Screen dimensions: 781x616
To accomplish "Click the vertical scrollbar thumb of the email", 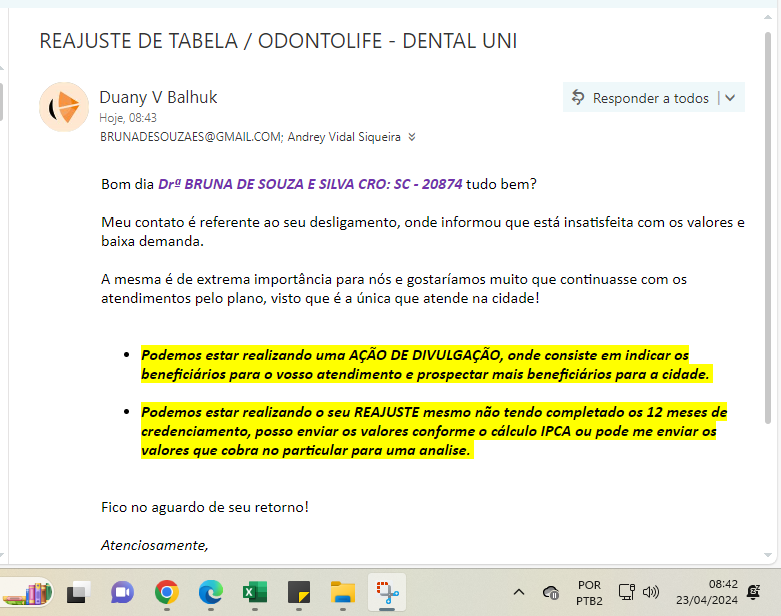I will click(x=768, y=228).
